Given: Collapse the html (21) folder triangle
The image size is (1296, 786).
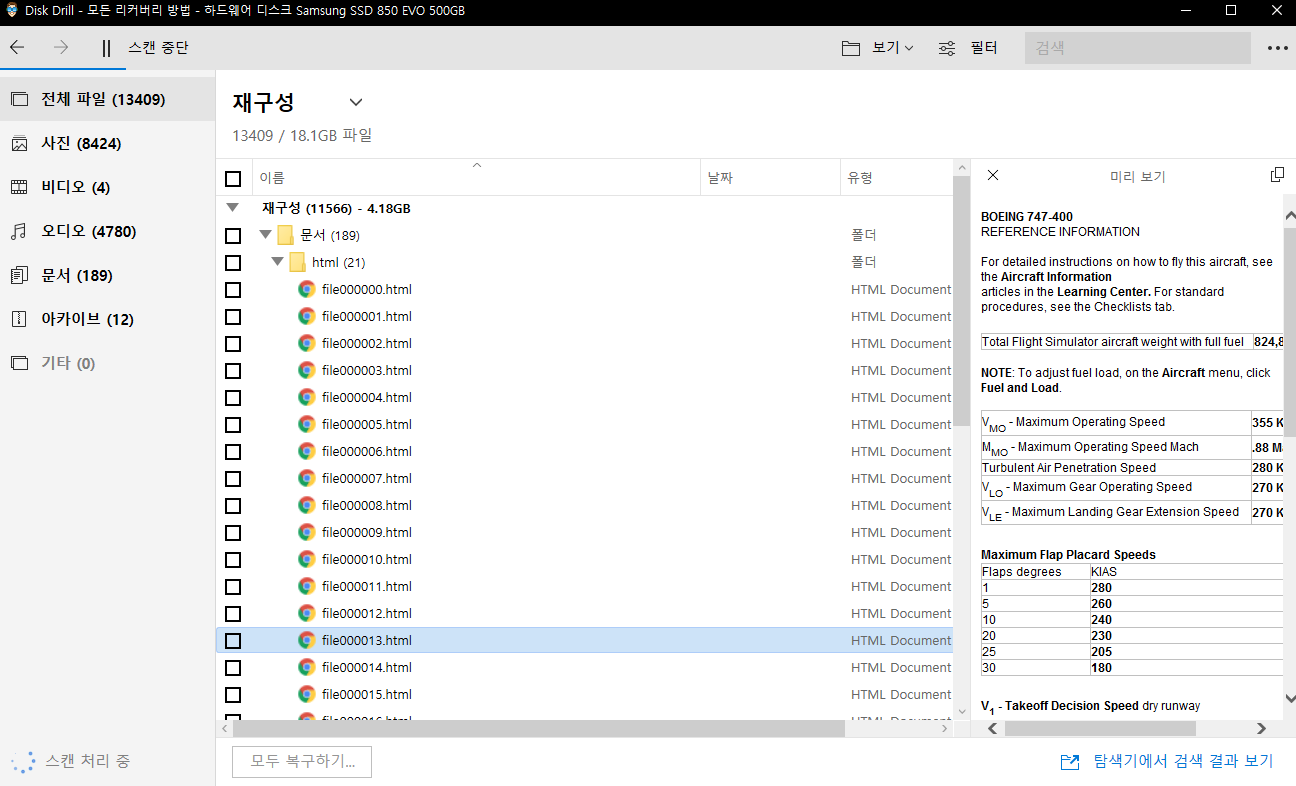Looking at the screenshot, I should (277, 262).
